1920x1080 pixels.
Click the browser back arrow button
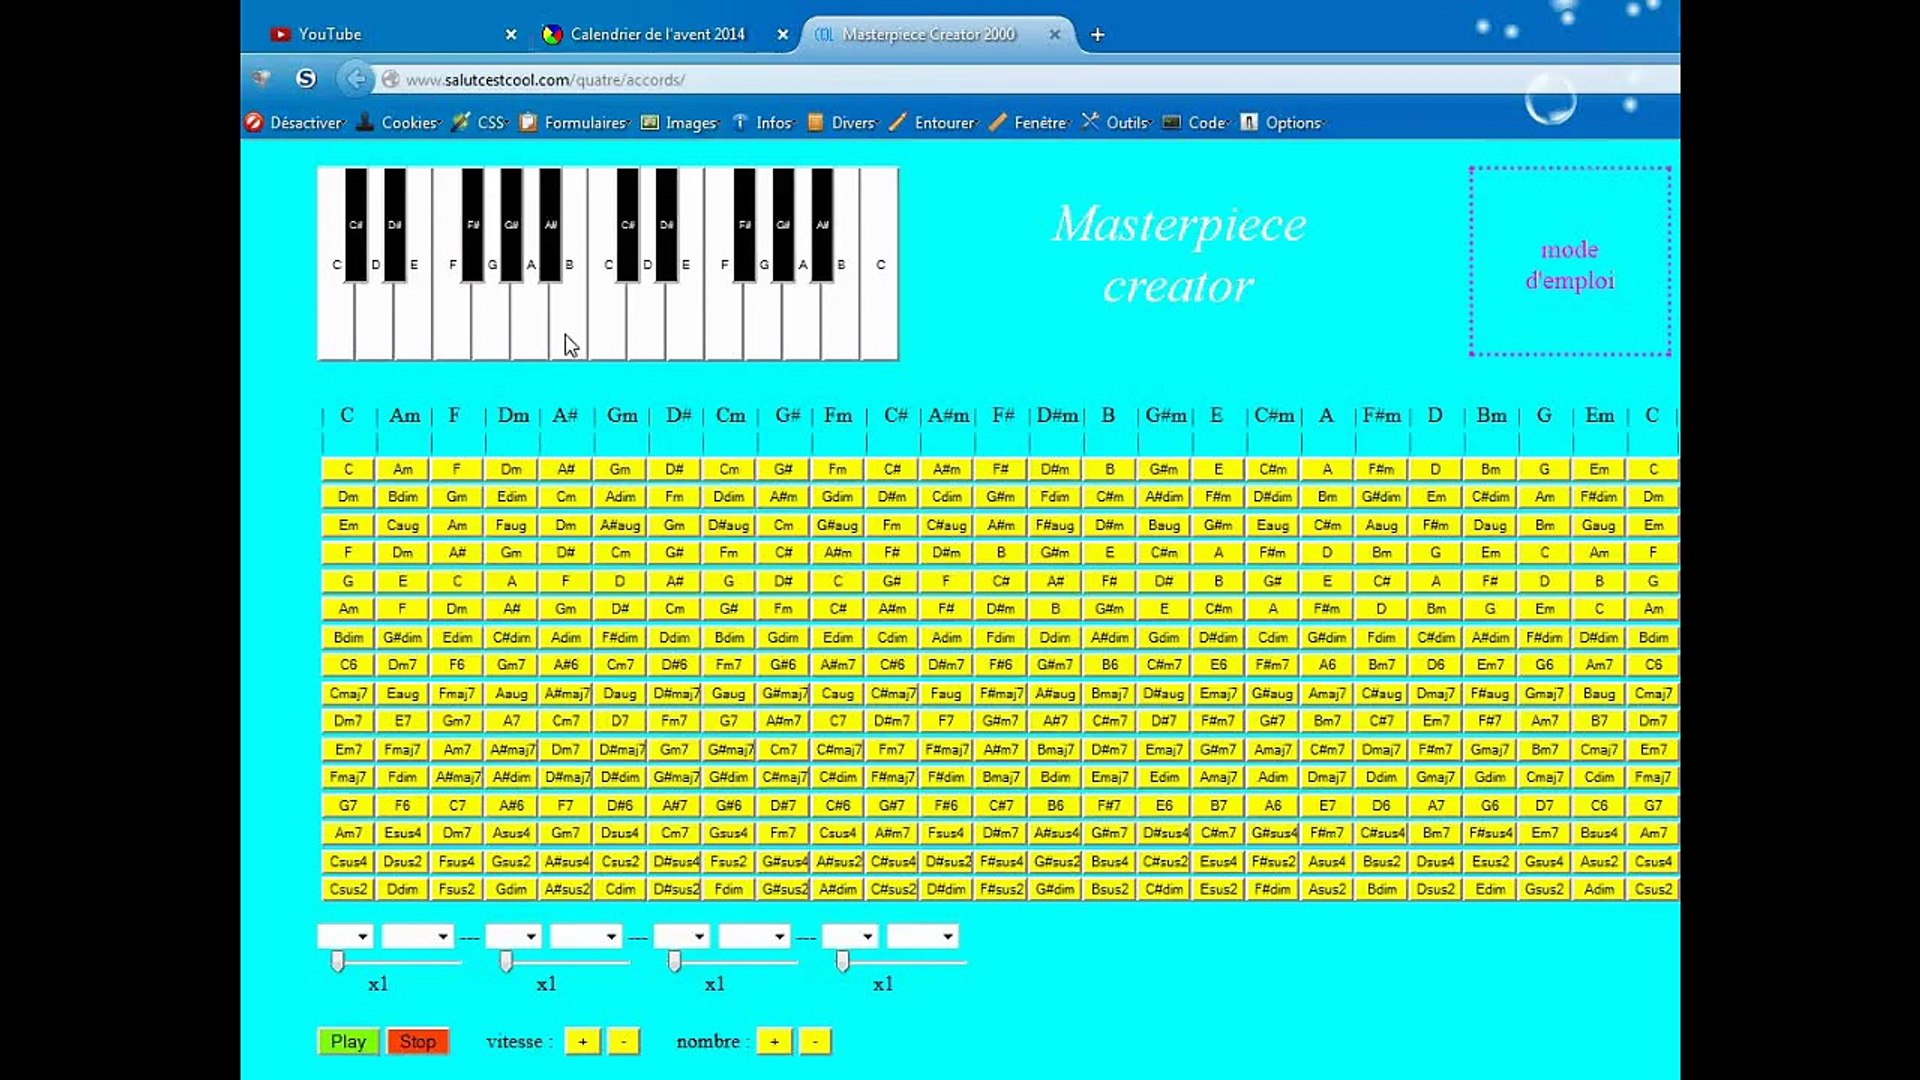coord(355,79)
